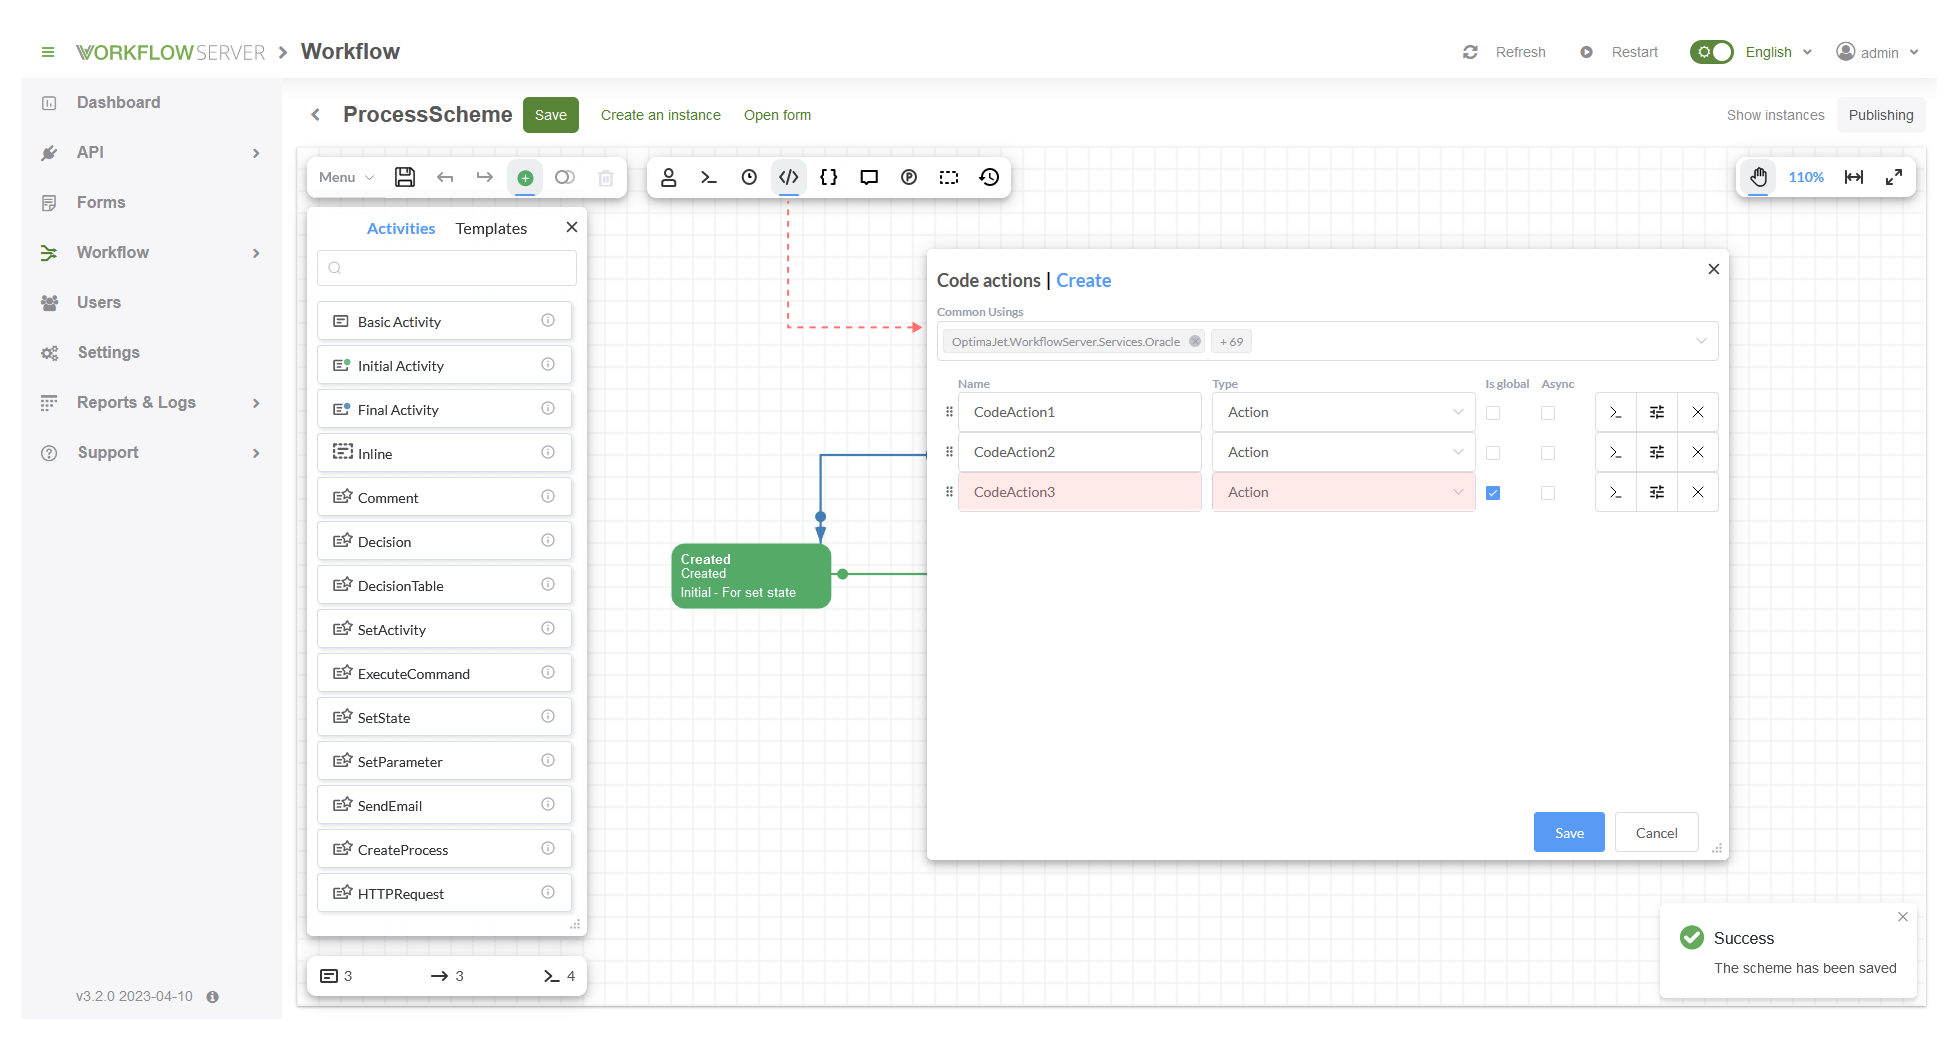Check Is global for CodeAction2

1493,453
